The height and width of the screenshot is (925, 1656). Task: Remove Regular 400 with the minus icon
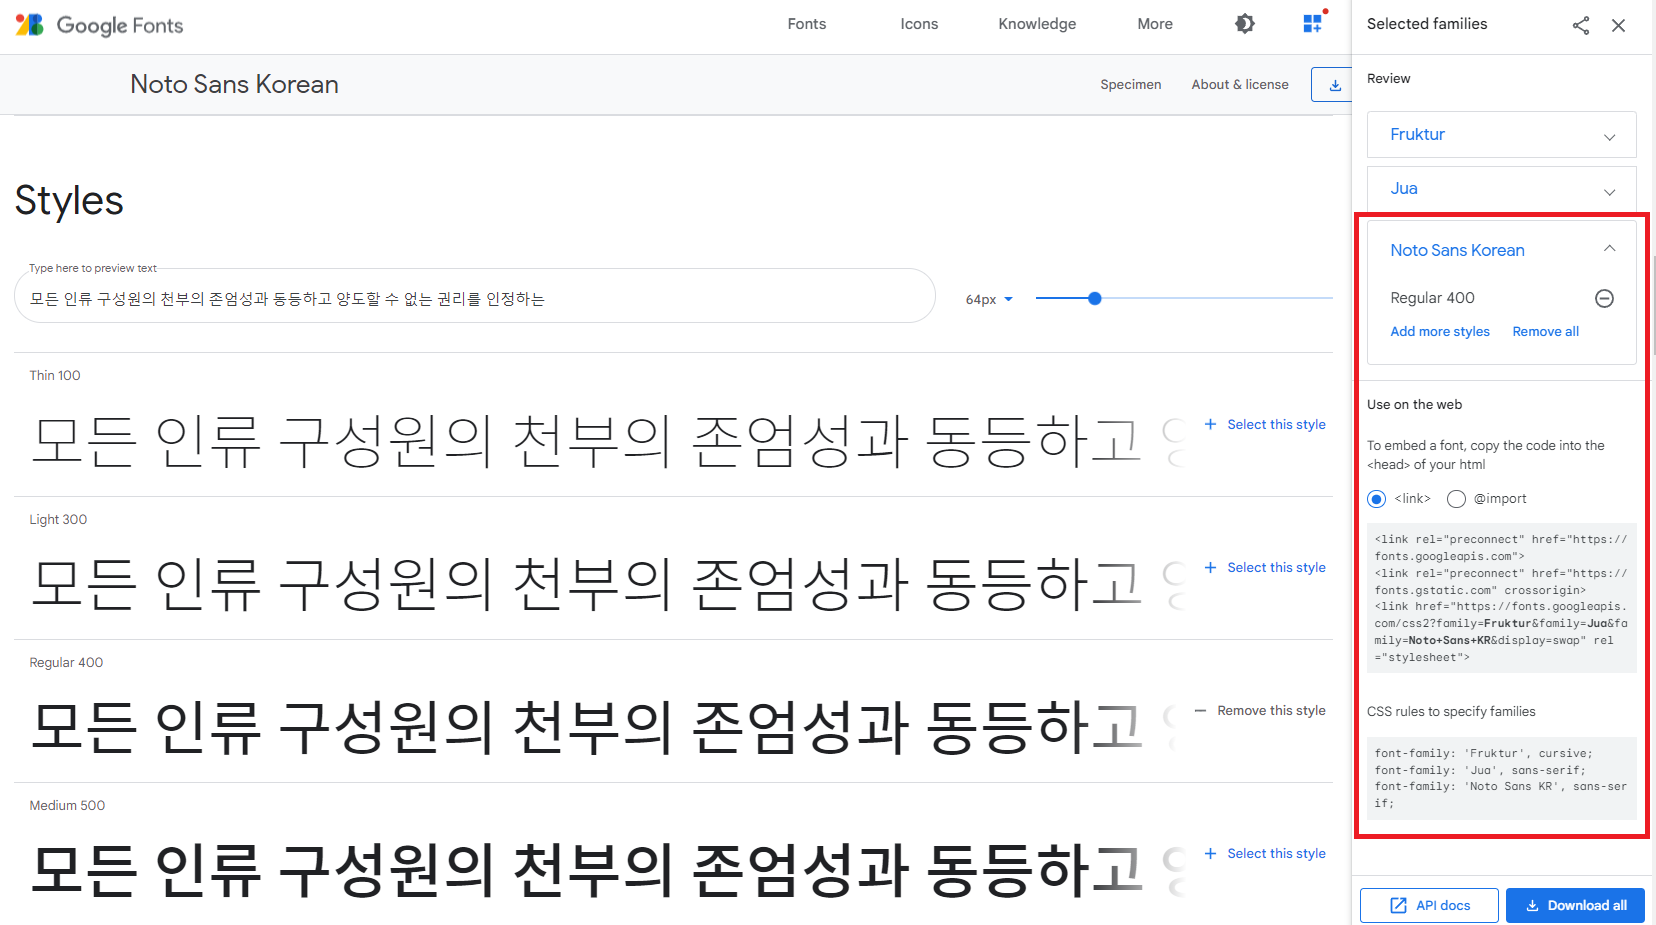click(1604, 298)
